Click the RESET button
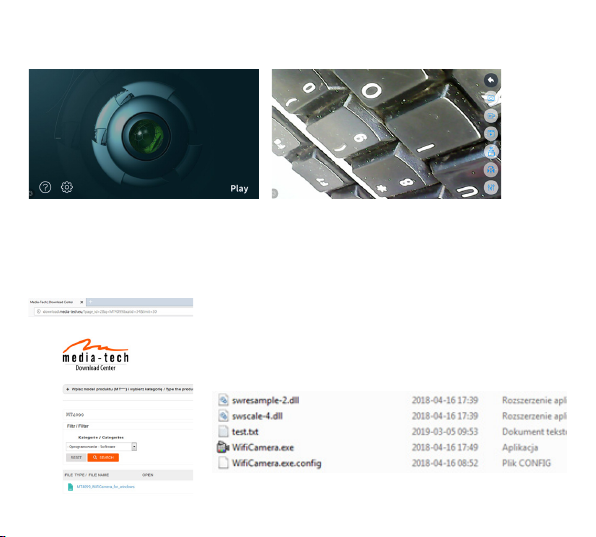 [x=76, y=458]
